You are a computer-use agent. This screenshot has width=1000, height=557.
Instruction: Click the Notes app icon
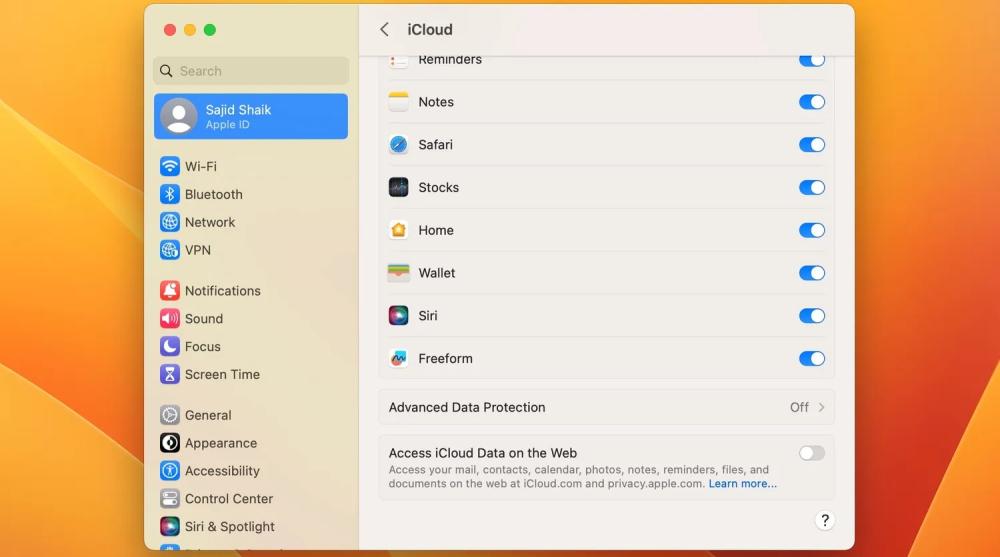[399, 102]
